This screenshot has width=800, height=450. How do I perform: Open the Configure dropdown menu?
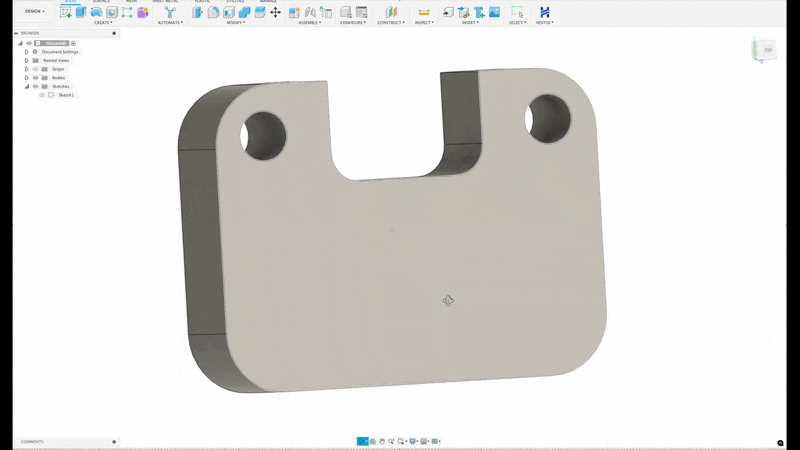tap(353, 22)
